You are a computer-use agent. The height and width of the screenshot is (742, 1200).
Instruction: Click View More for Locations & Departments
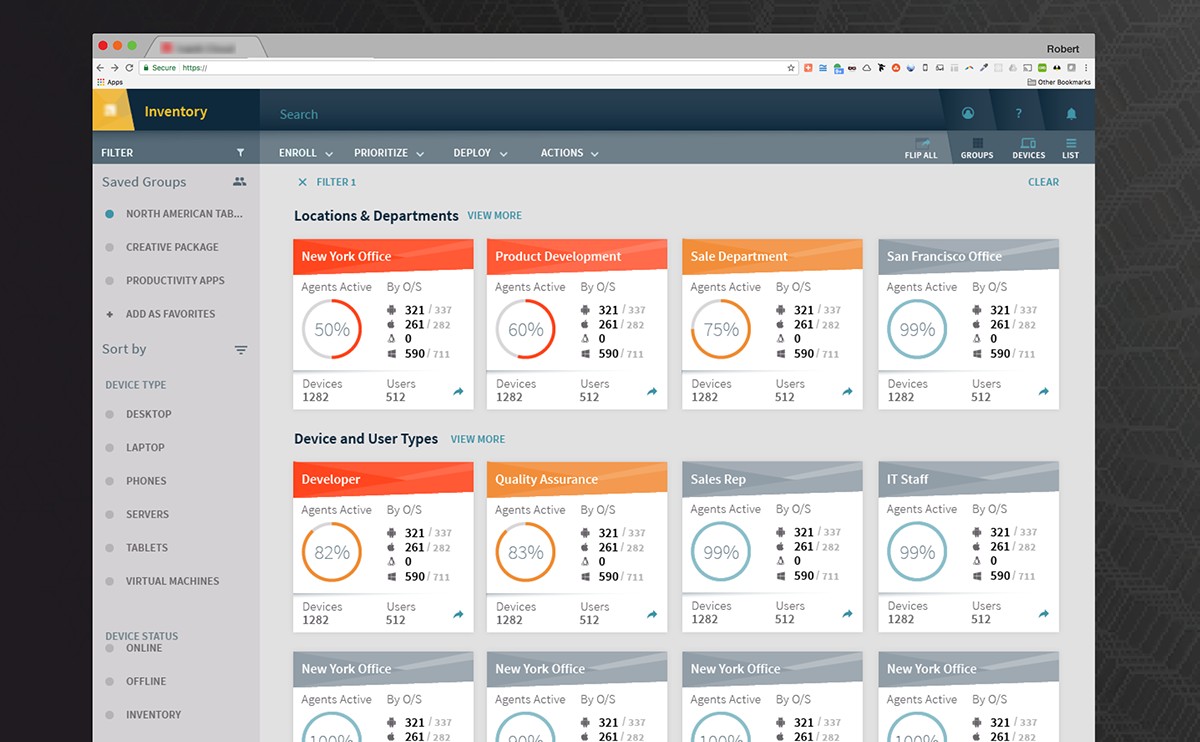(x=494, y=216)
